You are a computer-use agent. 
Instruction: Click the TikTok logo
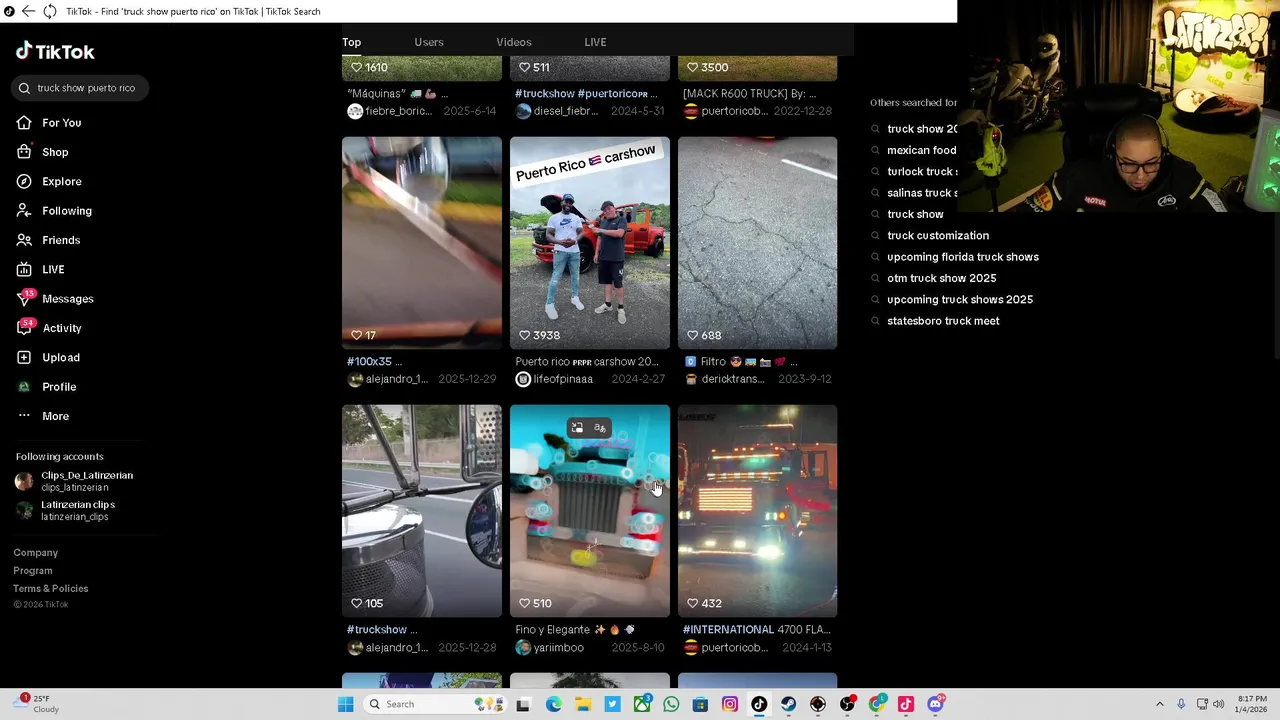[x=55, y=52]
